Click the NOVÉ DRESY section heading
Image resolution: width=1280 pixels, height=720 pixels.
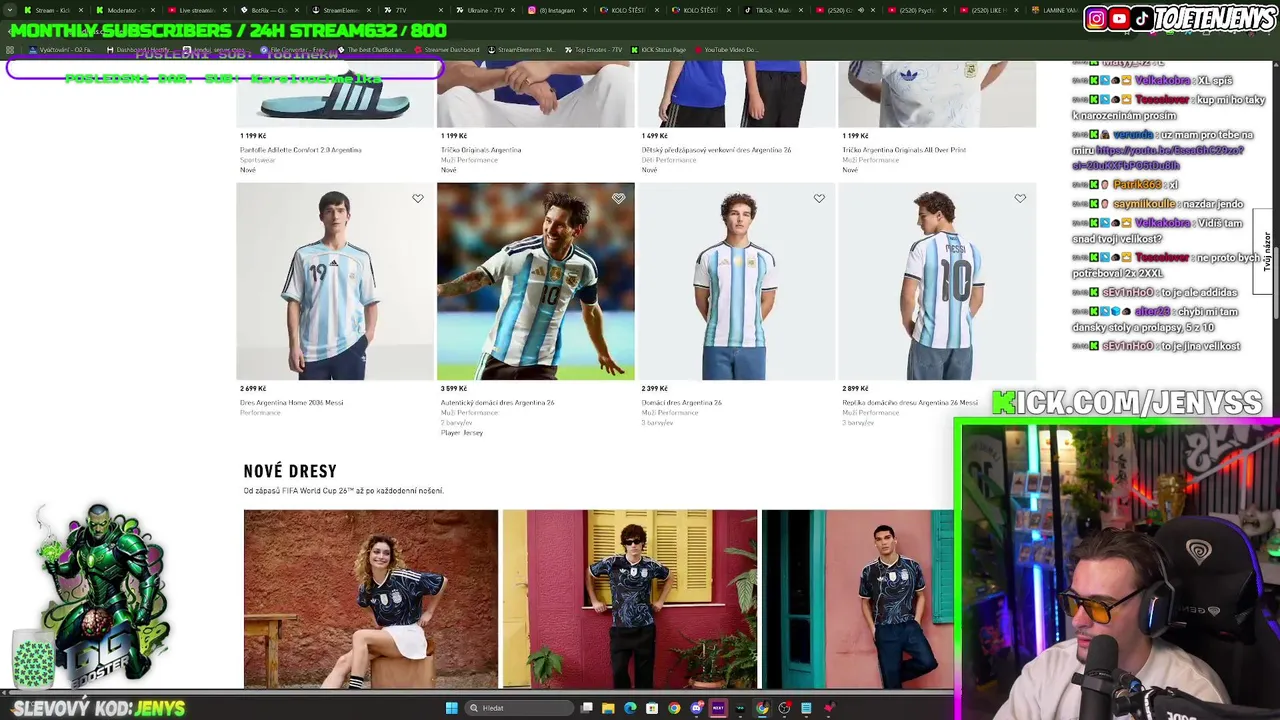click(x=290, y=471)
